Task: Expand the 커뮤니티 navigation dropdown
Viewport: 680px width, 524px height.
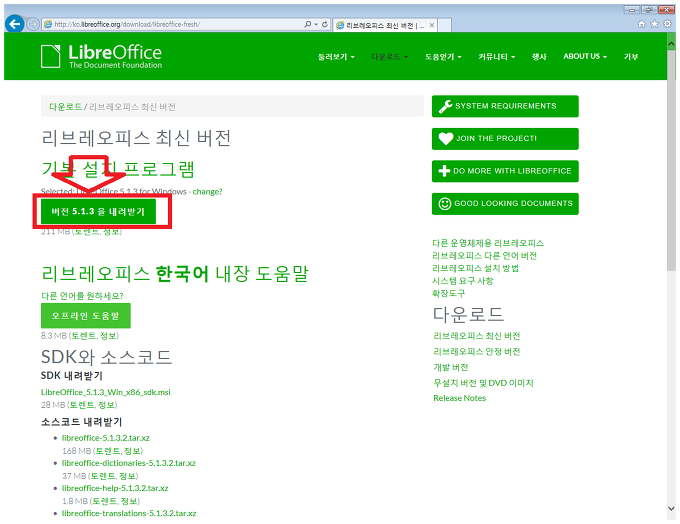Action: tap(497, 57)
